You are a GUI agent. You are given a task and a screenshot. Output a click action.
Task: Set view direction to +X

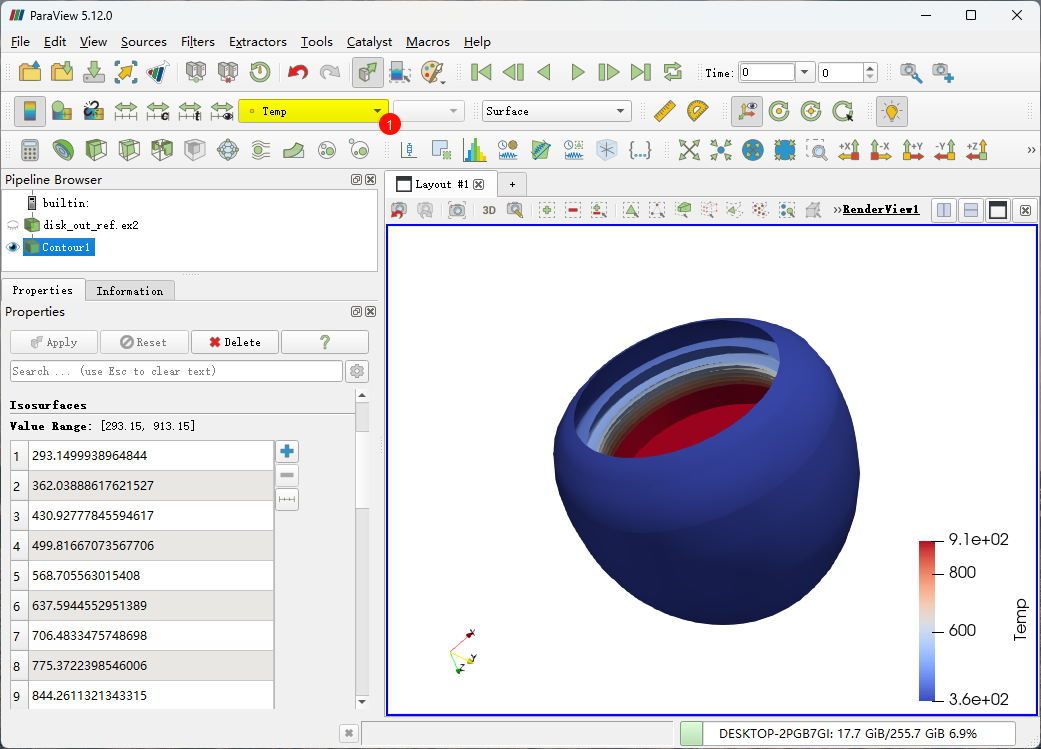coord(849,150)
